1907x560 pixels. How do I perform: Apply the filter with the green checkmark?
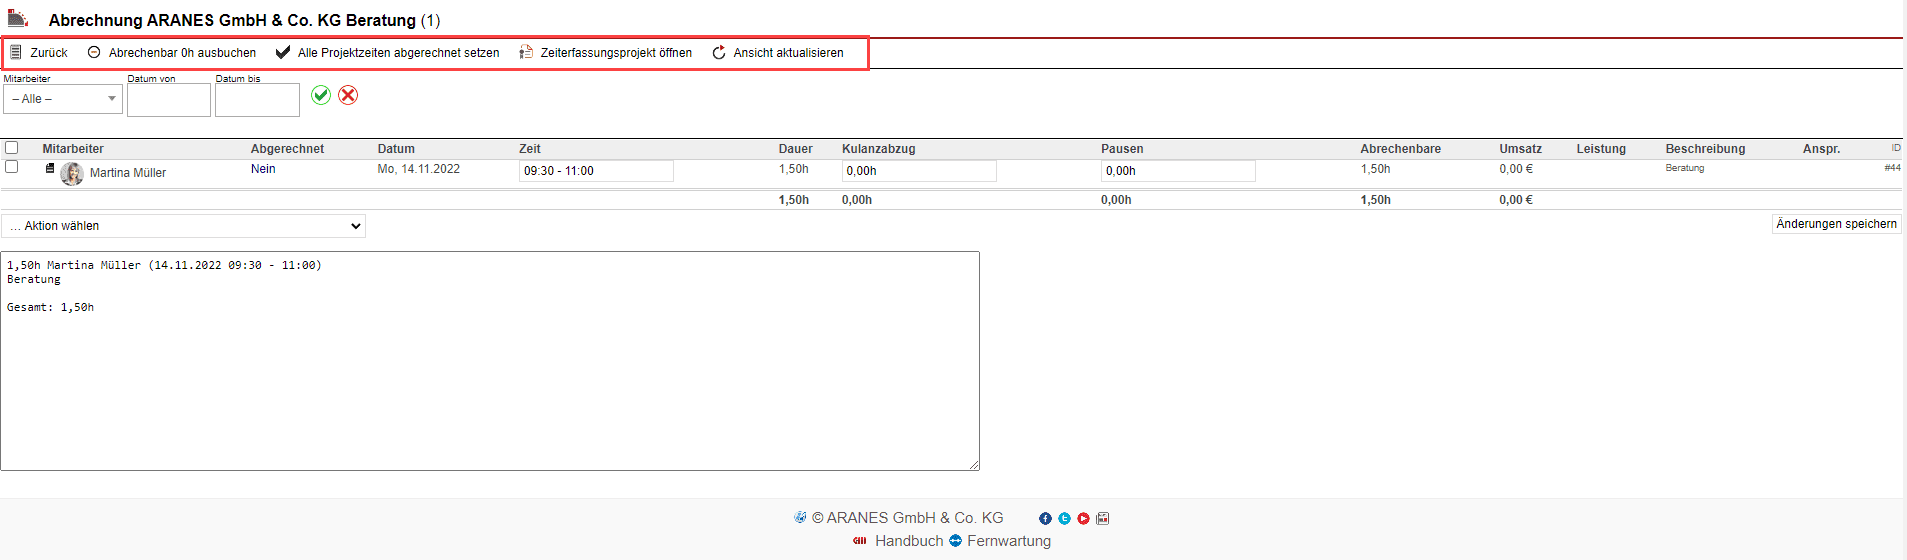(x=321, y=95)
